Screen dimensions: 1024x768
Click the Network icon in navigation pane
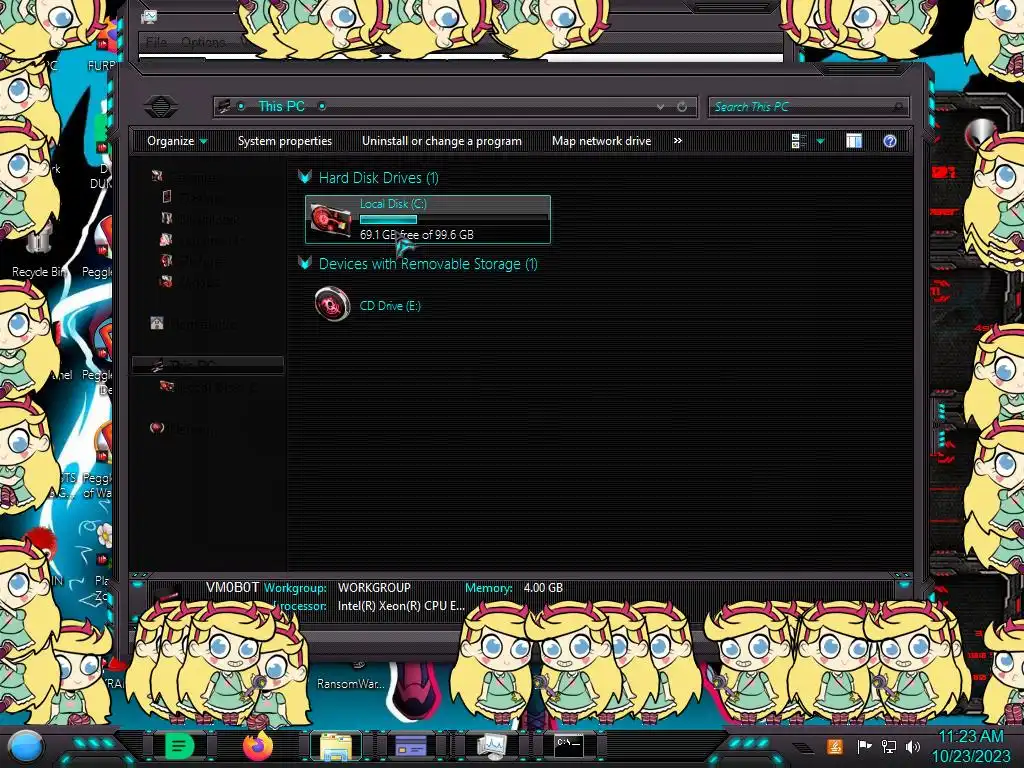coord(157,428)
